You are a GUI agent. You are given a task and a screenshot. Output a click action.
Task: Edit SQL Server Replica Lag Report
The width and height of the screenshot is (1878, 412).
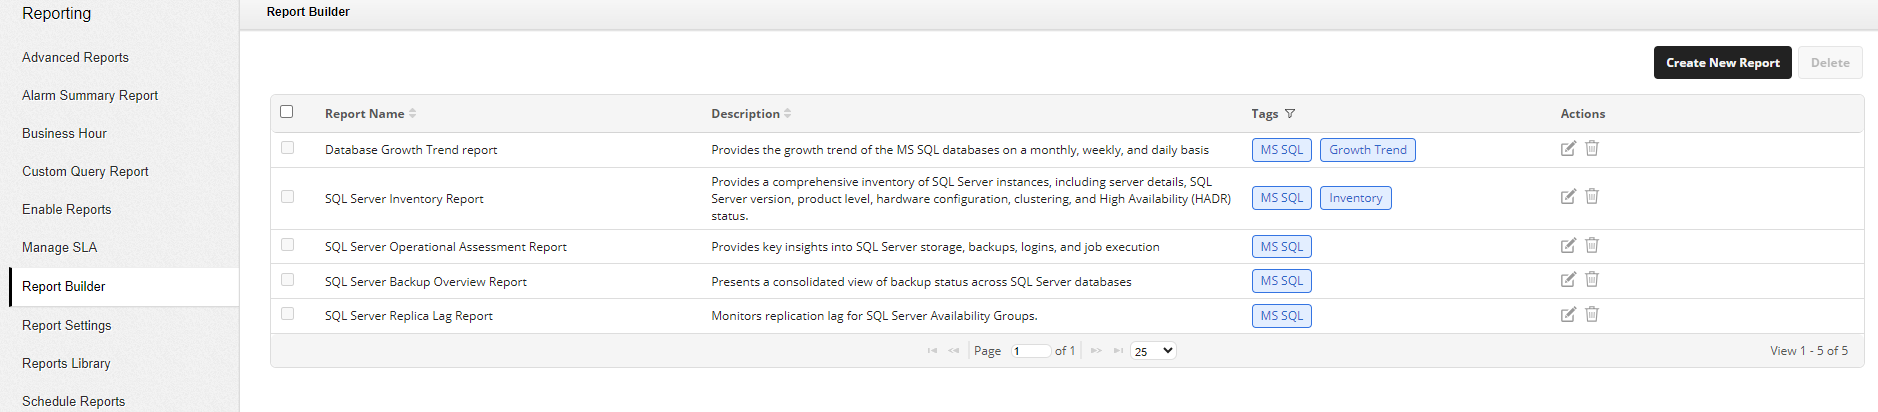click(x=1568, y=315)
